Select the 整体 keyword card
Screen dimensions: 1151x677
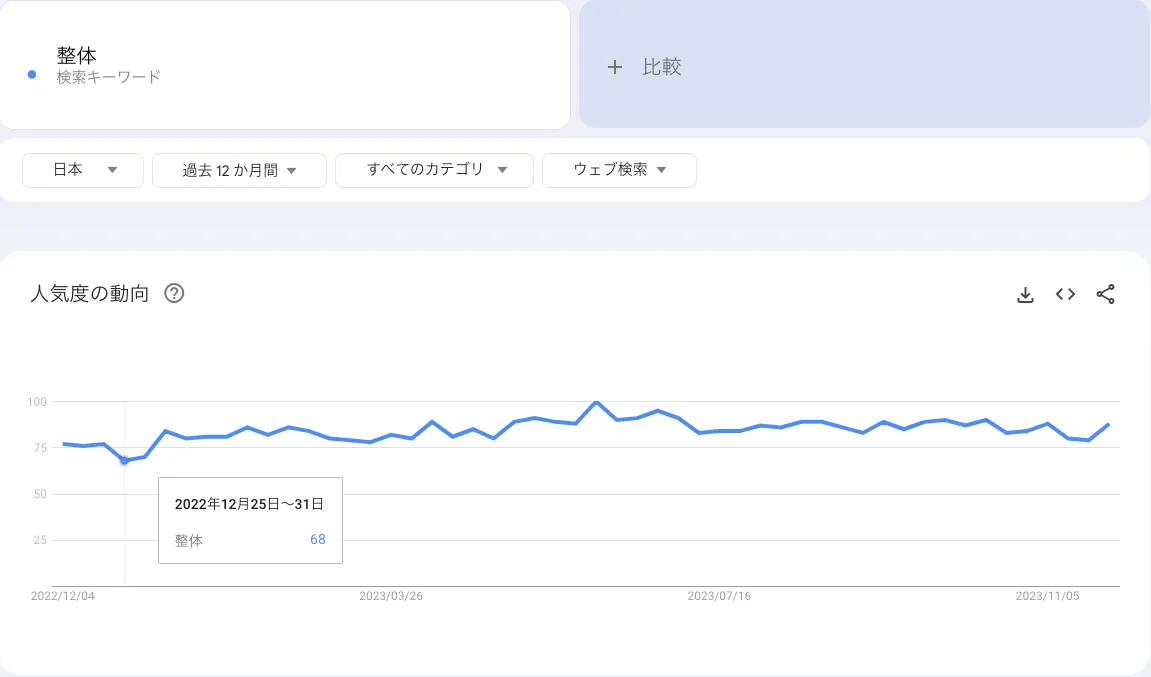(285, 64)
